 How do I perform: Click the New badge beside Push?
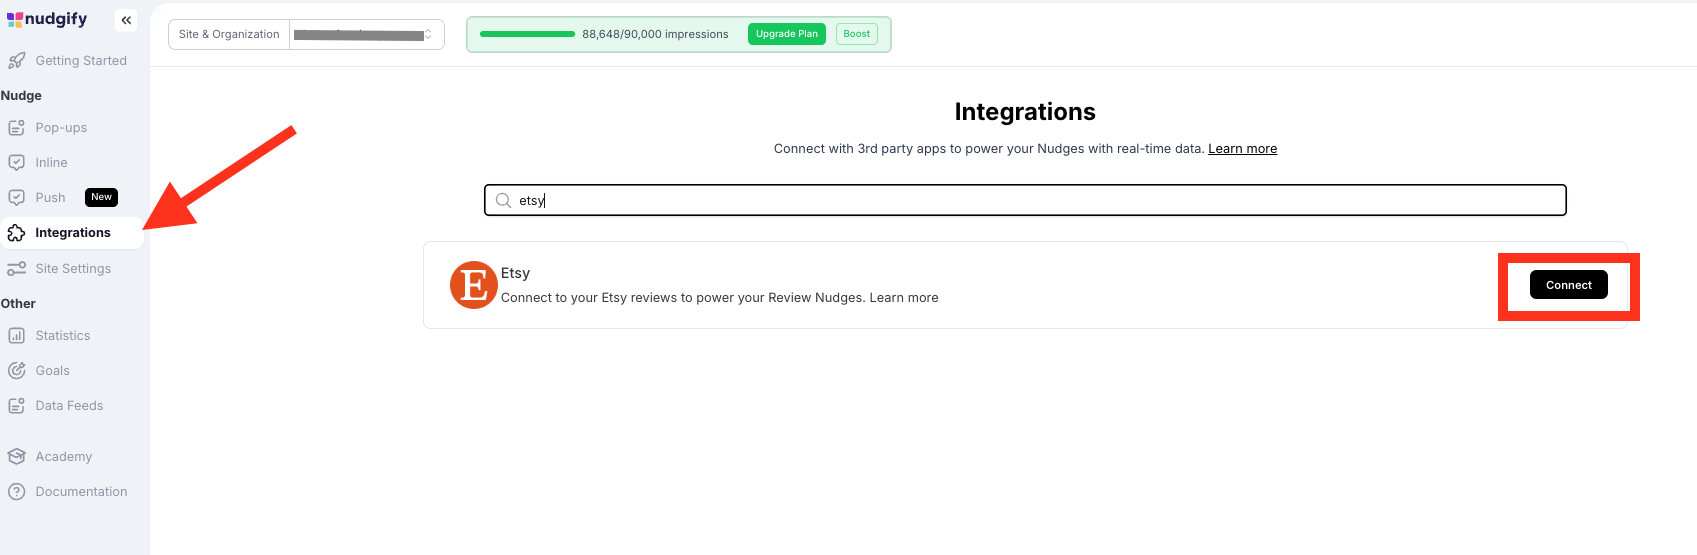click(x=101, y=197)
